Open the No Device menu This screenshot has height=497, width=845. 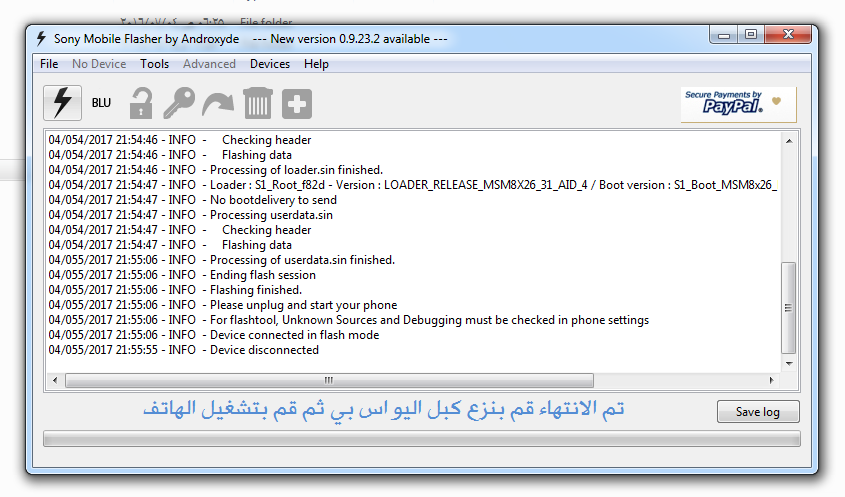pyautogui.click(x=99, y=64)
